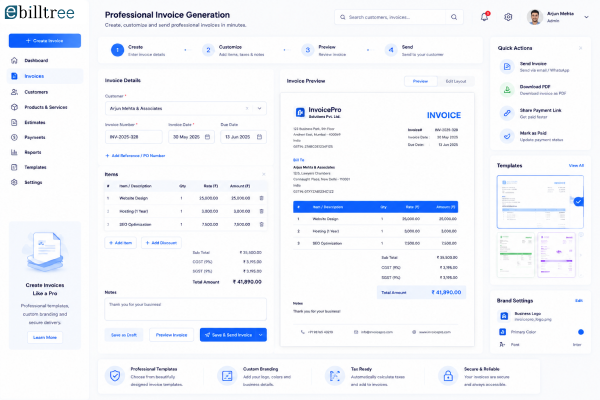Click the billtree logo
The image size is (600, 400).
pos(40,12)
